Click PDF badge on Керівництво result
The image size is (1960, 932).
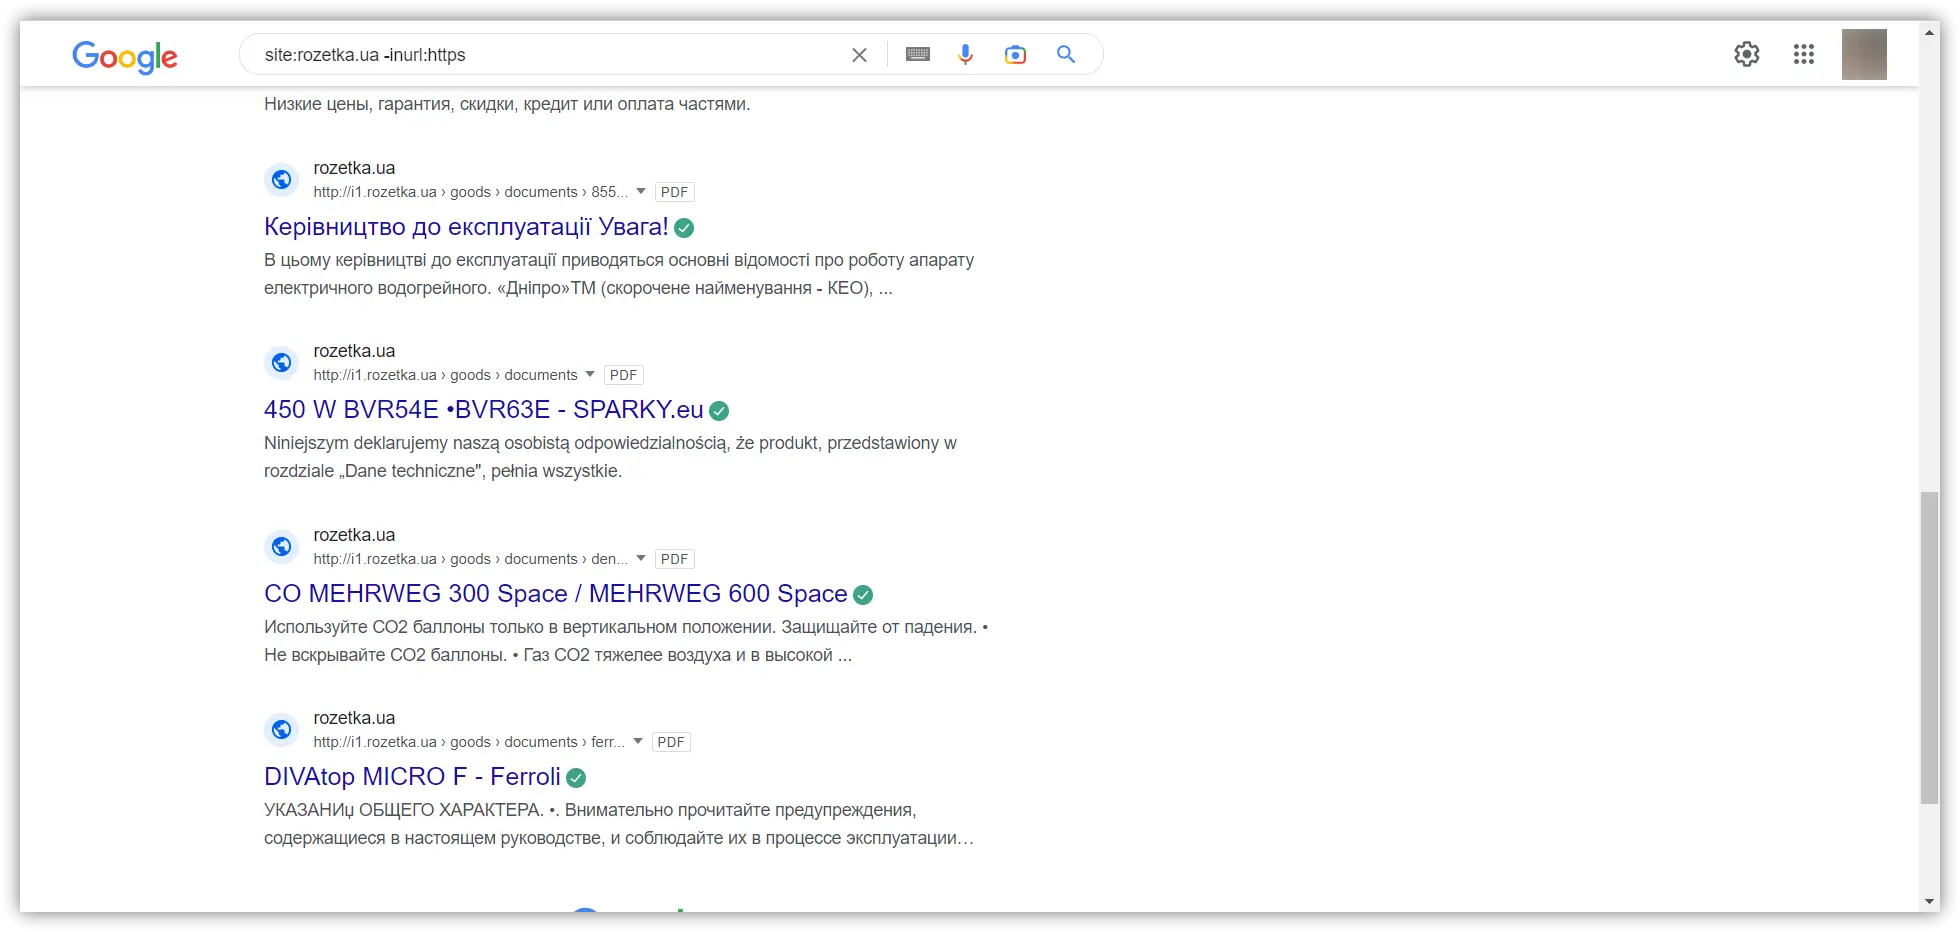click(x=675, y=192)
